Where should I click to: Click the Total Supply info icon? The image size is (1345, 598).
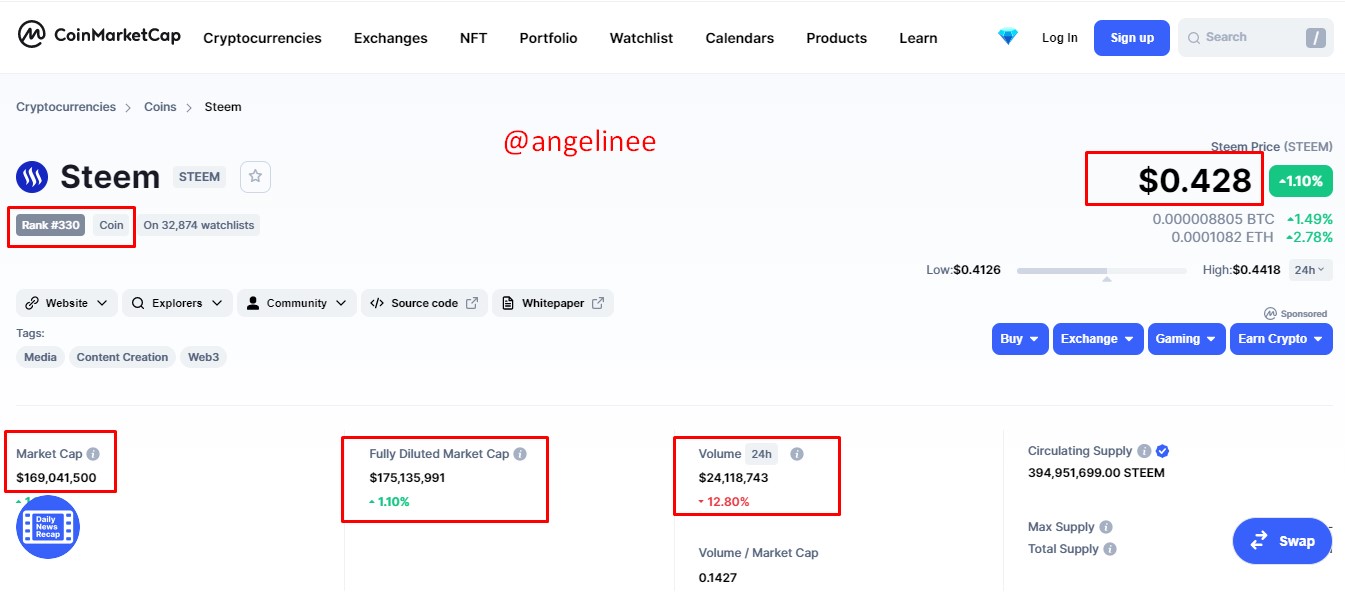click(1110, 549)
